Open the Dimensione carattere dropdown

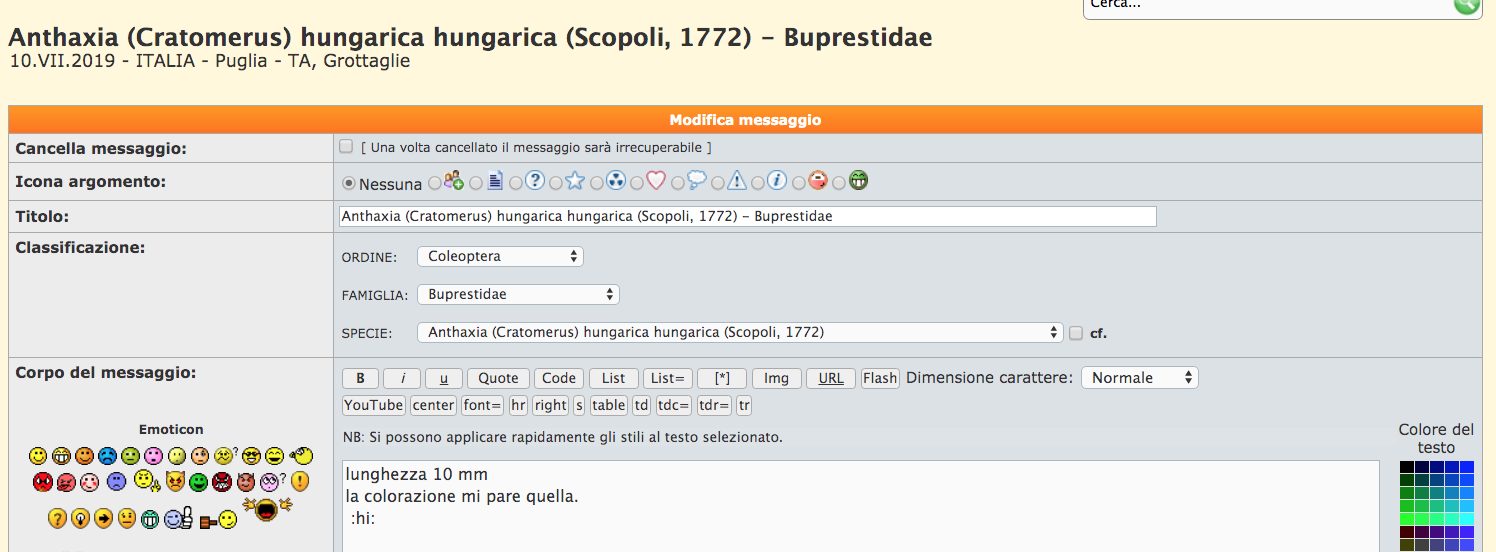click(1139, 378)
